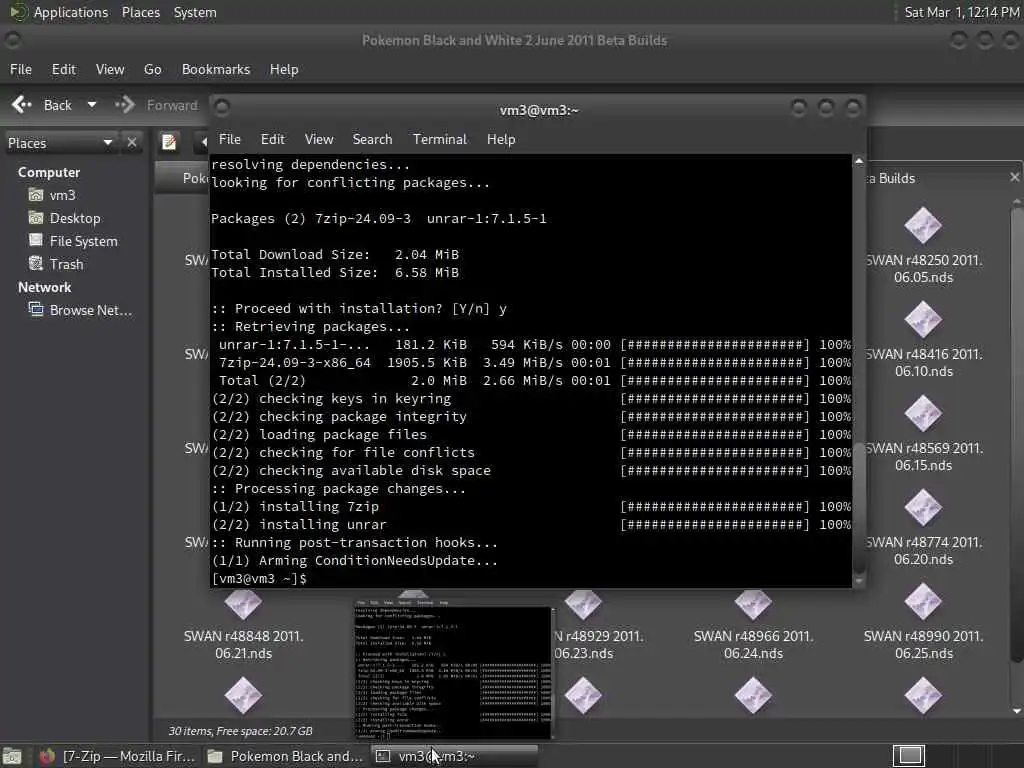
Task: Switch to Pokemon Black and... taskbar item
Action: (x=285, y=756)
